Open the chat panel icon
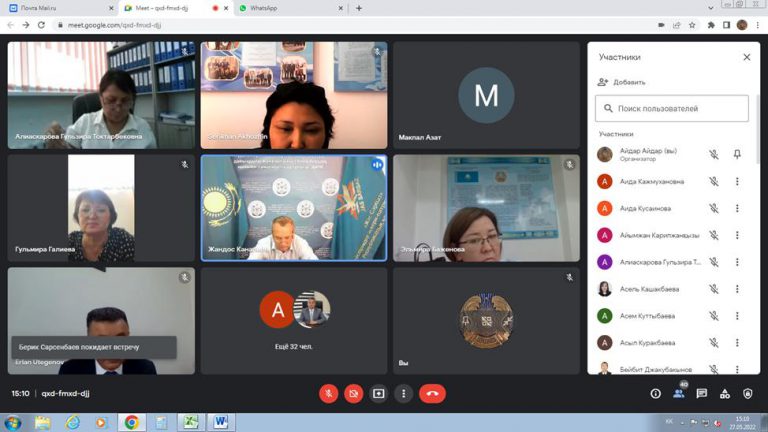The image size is (768, 432). coord(702,394)
